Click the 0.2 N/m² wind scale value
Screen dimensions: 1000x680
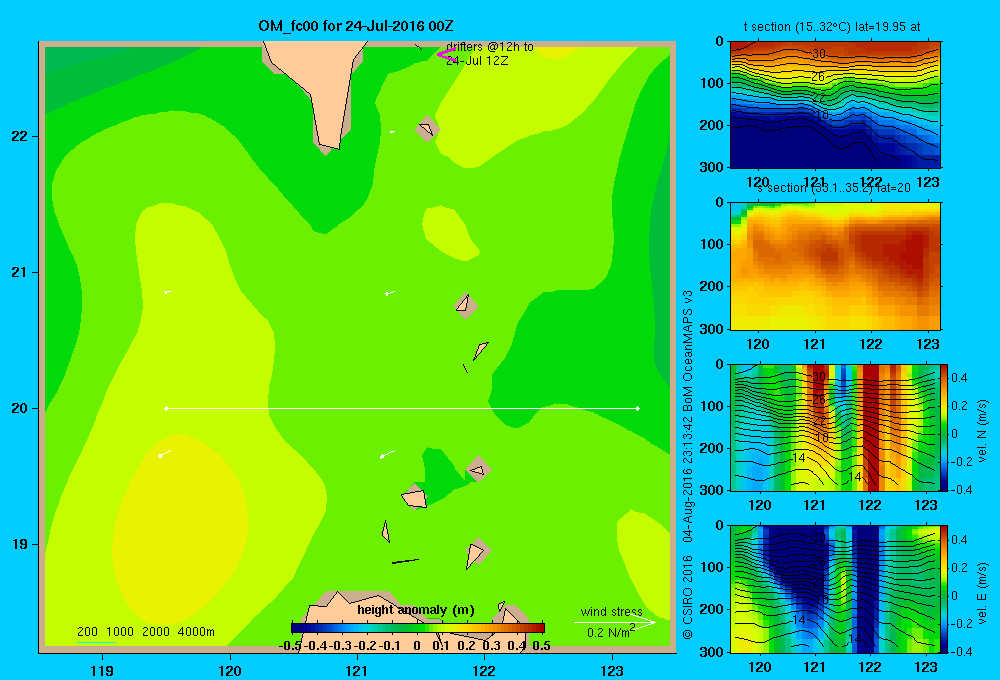pyautogui.click(x=611, y=632)
